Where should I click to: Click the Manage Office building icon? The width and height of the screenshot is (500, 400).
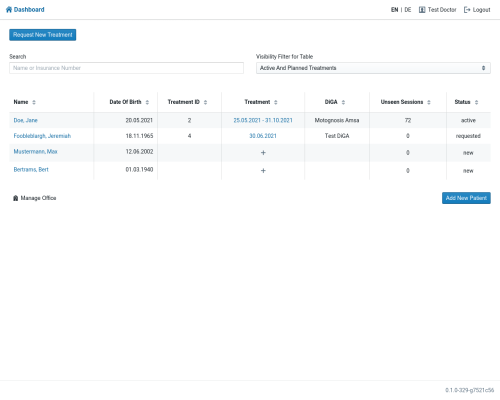15,198
